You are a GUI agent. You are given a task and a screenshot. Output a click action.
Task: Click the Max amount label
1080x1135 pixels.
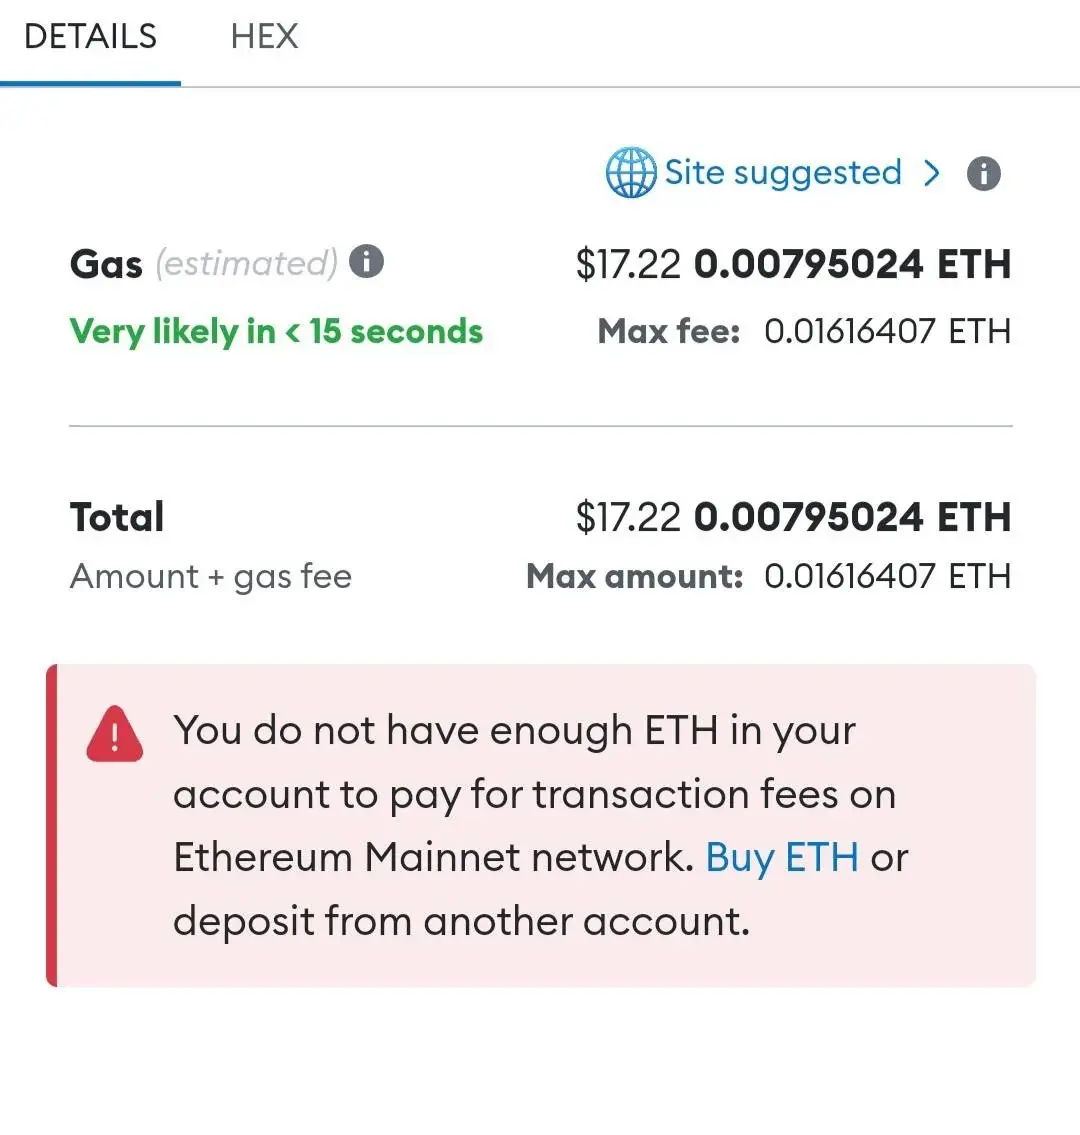634,577
